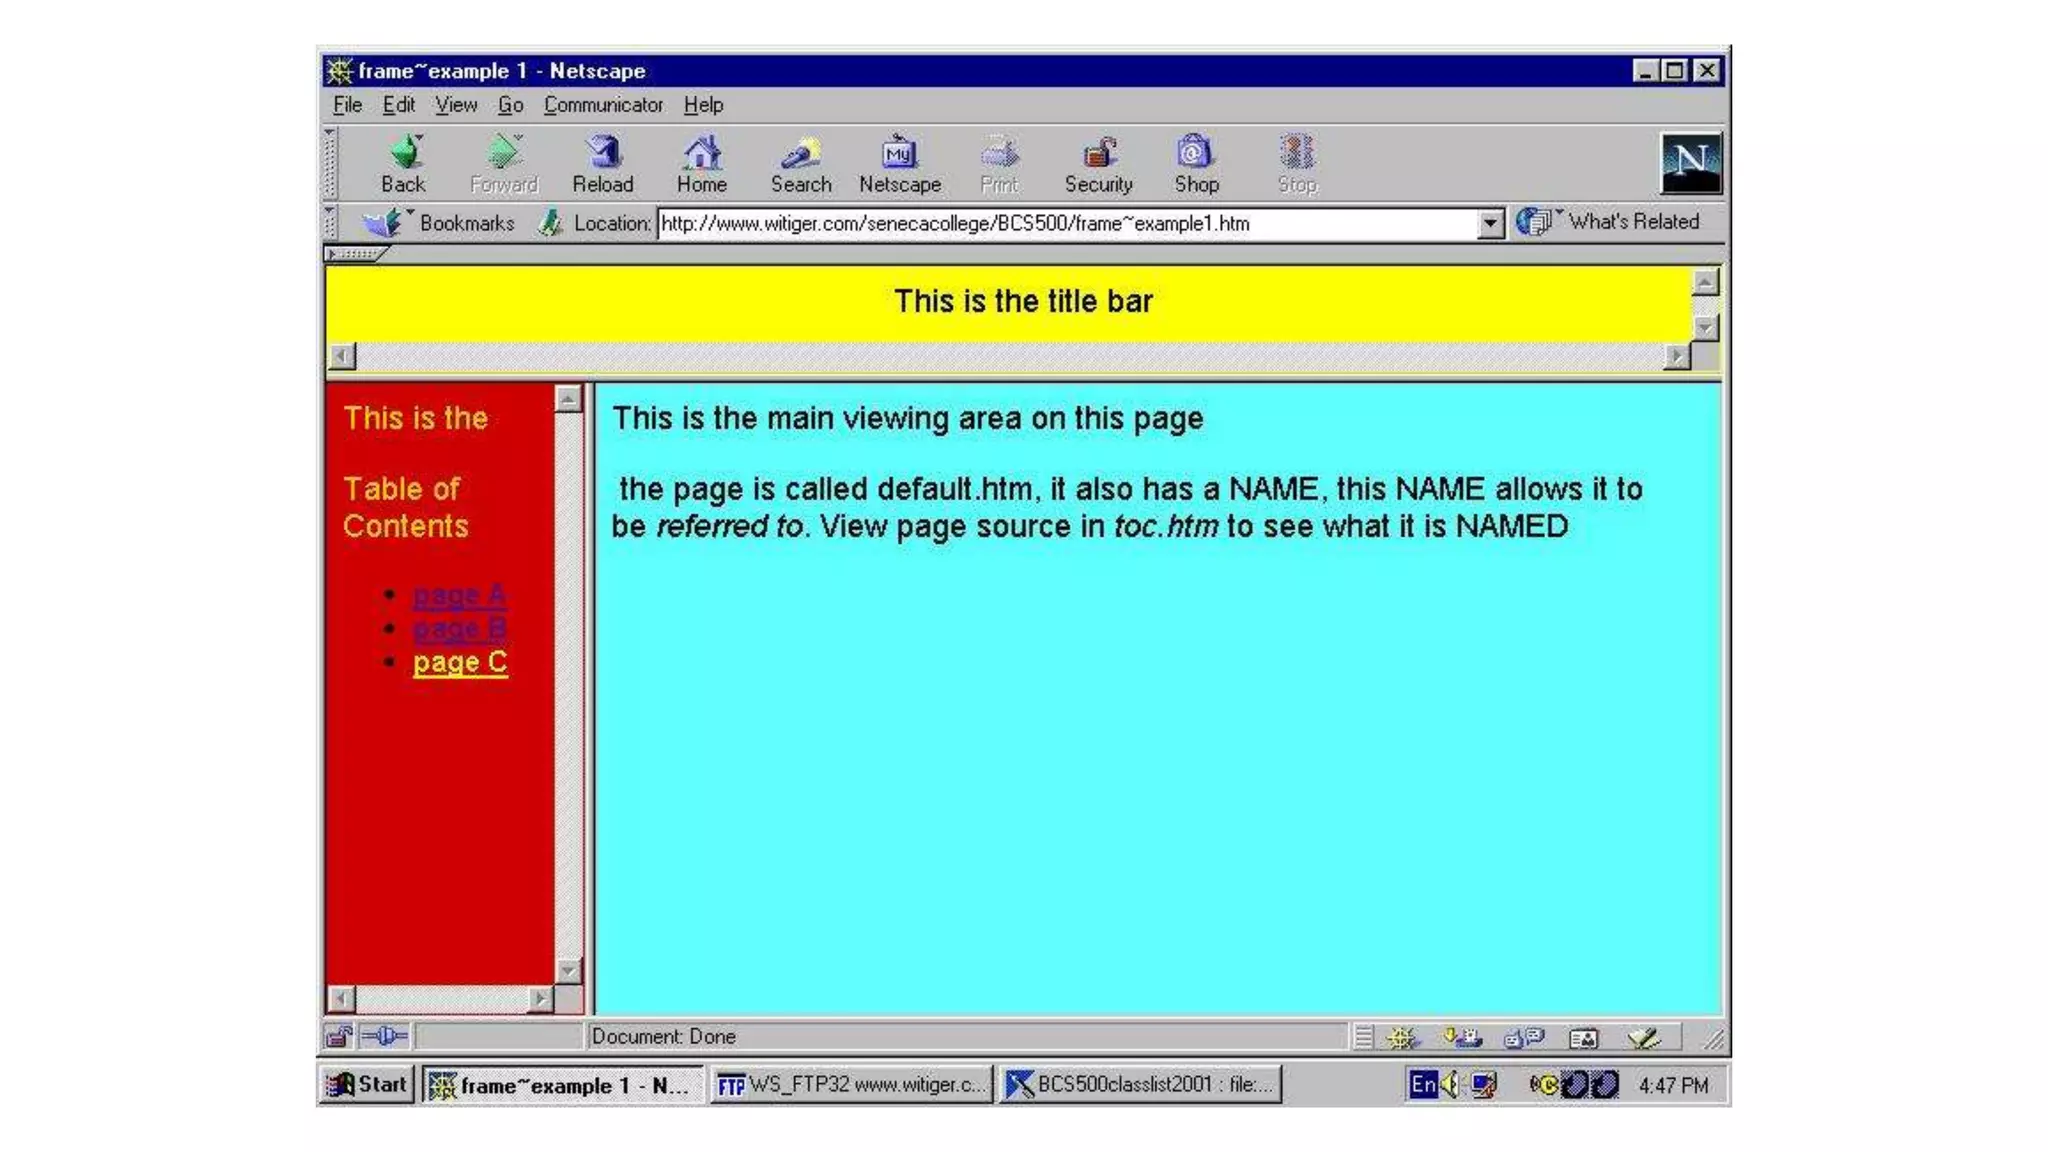Click the Netscape N logo
2048x1152 pixels.
(1690, 162)
